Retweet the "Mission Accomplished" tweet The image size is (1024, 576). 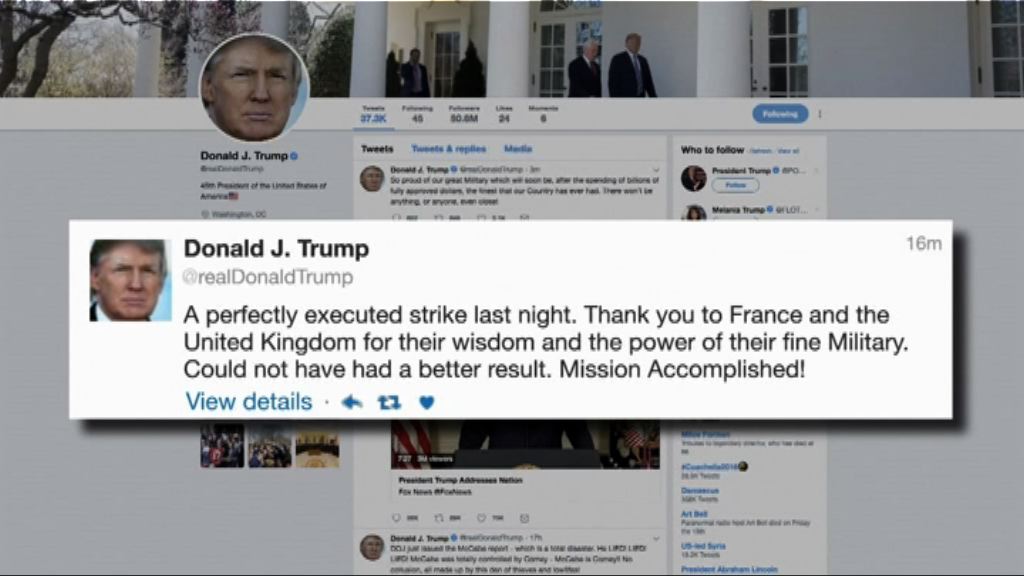389,402
